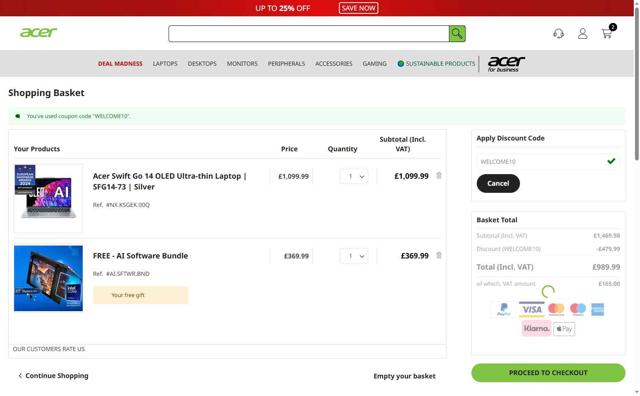Click the Mastercard payment icon
Viewport: 640px width, 396px height.
(556, 309)
